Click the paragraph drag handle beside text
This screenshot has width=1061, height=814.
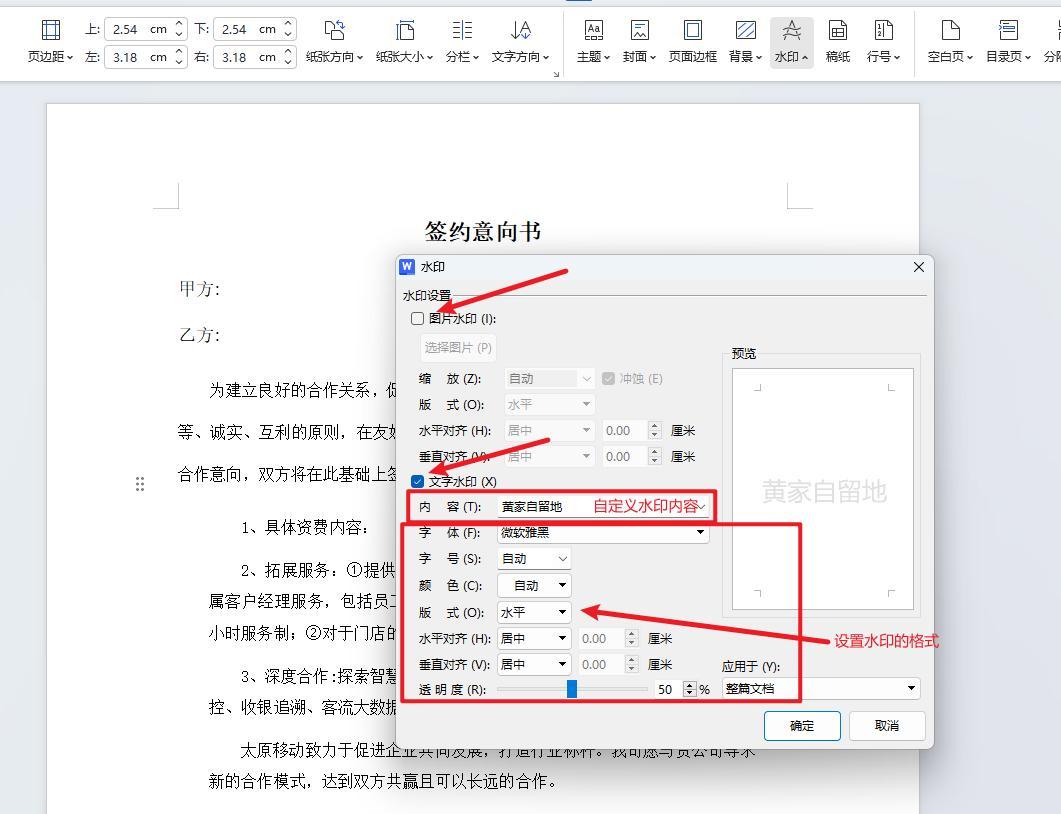[140, 484]
